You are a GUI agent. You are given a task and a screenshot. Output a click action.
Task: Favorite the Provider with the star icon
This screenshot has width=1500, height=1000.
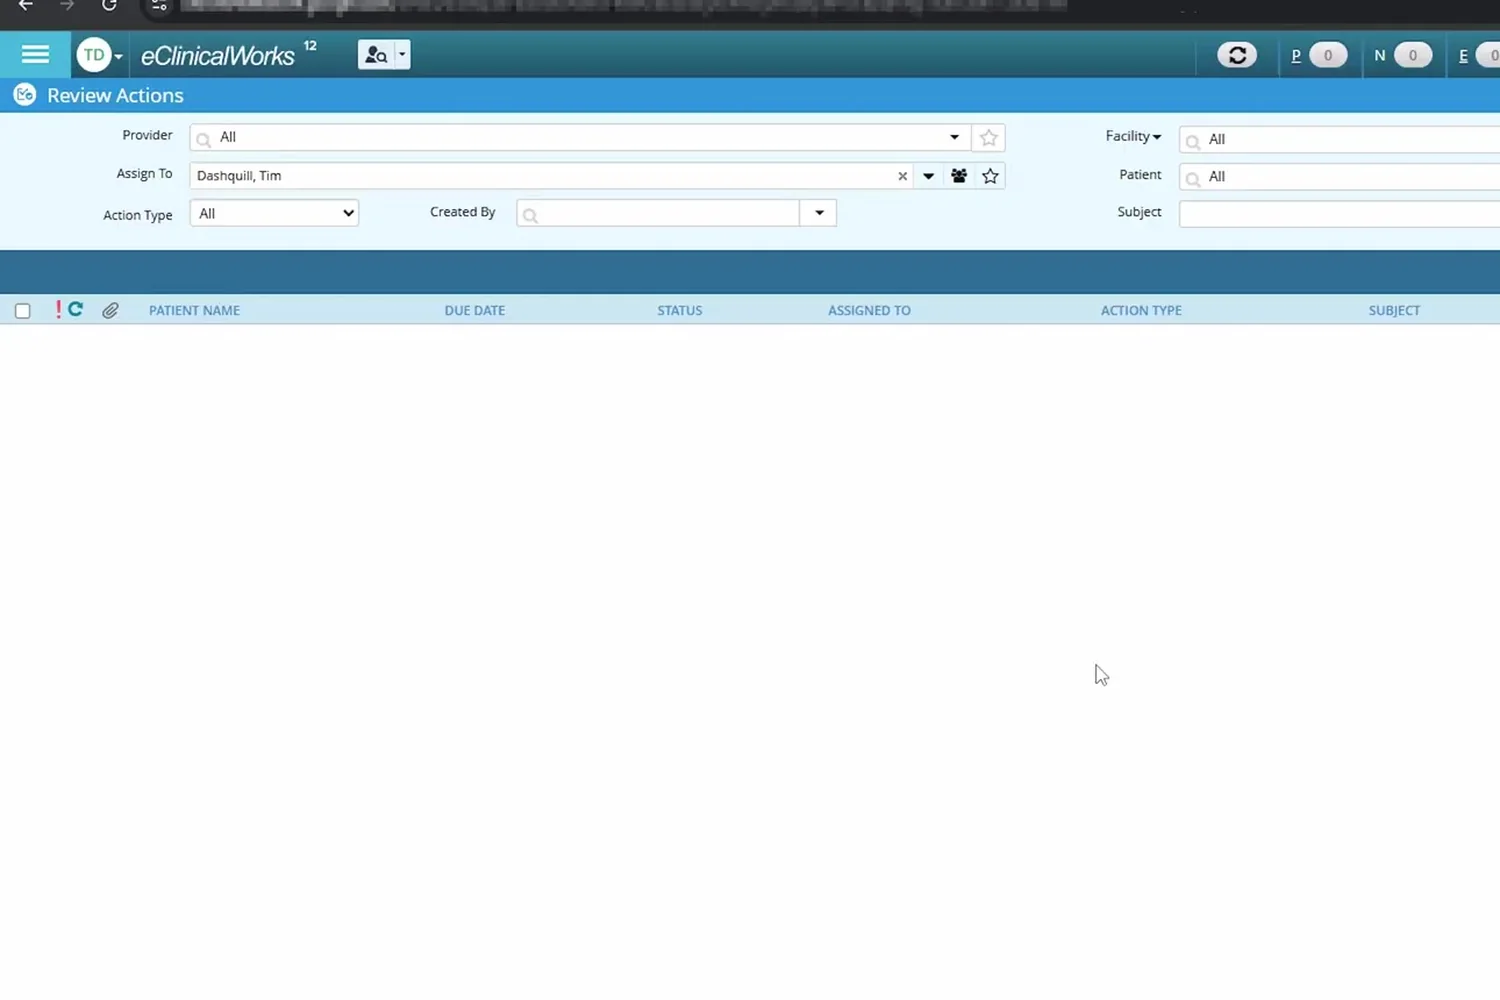[x=989, y=138]
